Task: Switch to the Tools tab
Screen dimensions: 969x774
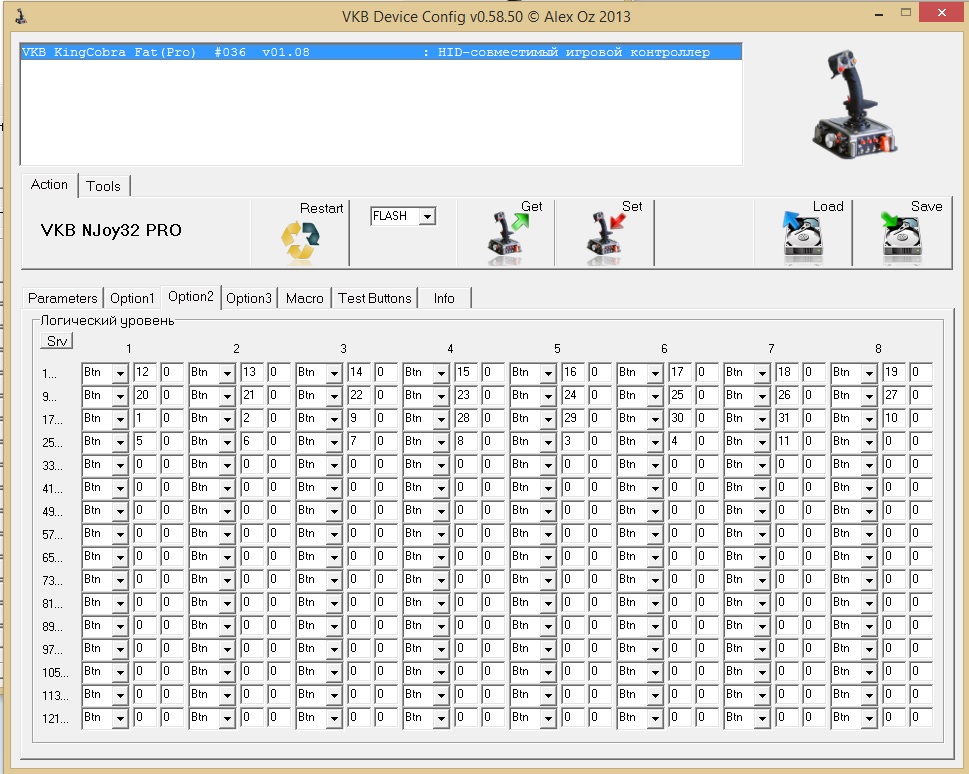Action: pyautogui.click(x=103, y=186)
